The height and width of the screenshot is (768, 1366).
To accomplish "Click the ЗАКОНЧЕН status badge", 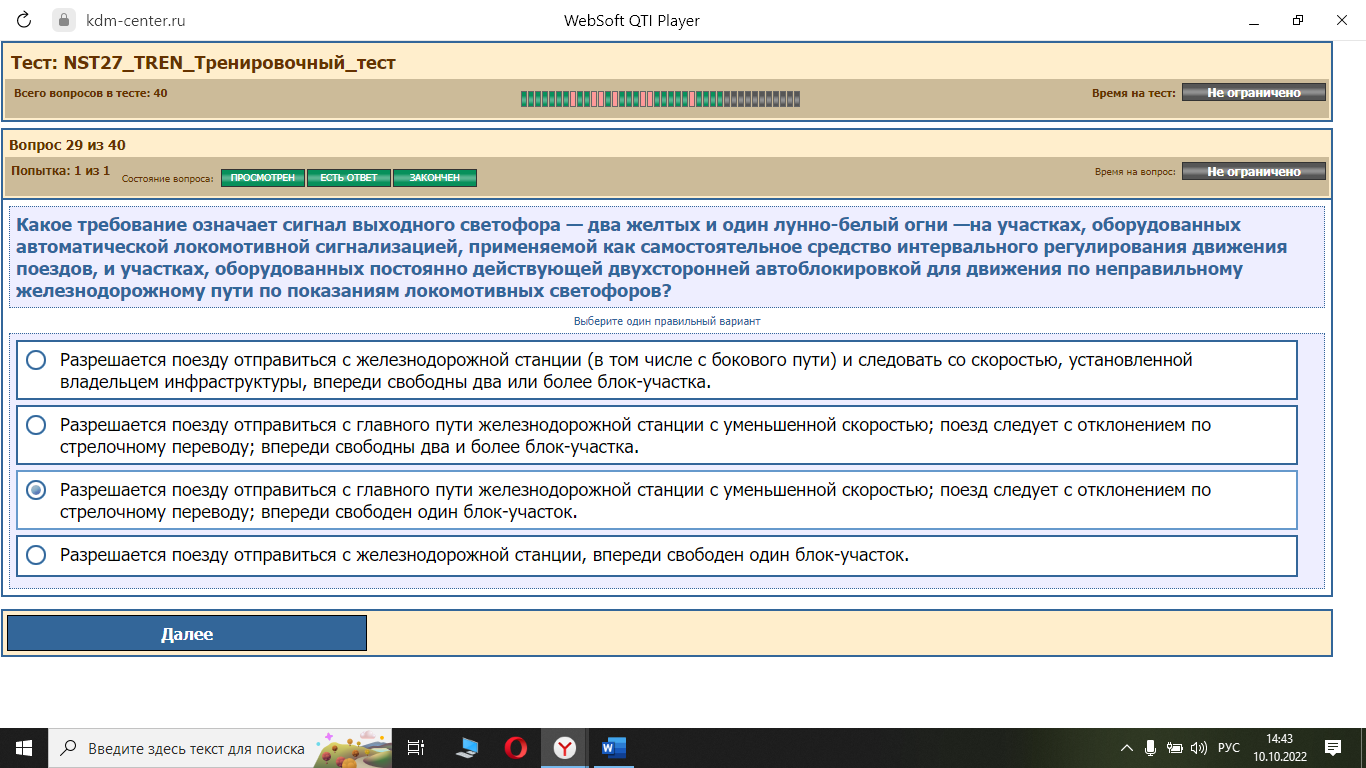I will click(x=435, y=178).
